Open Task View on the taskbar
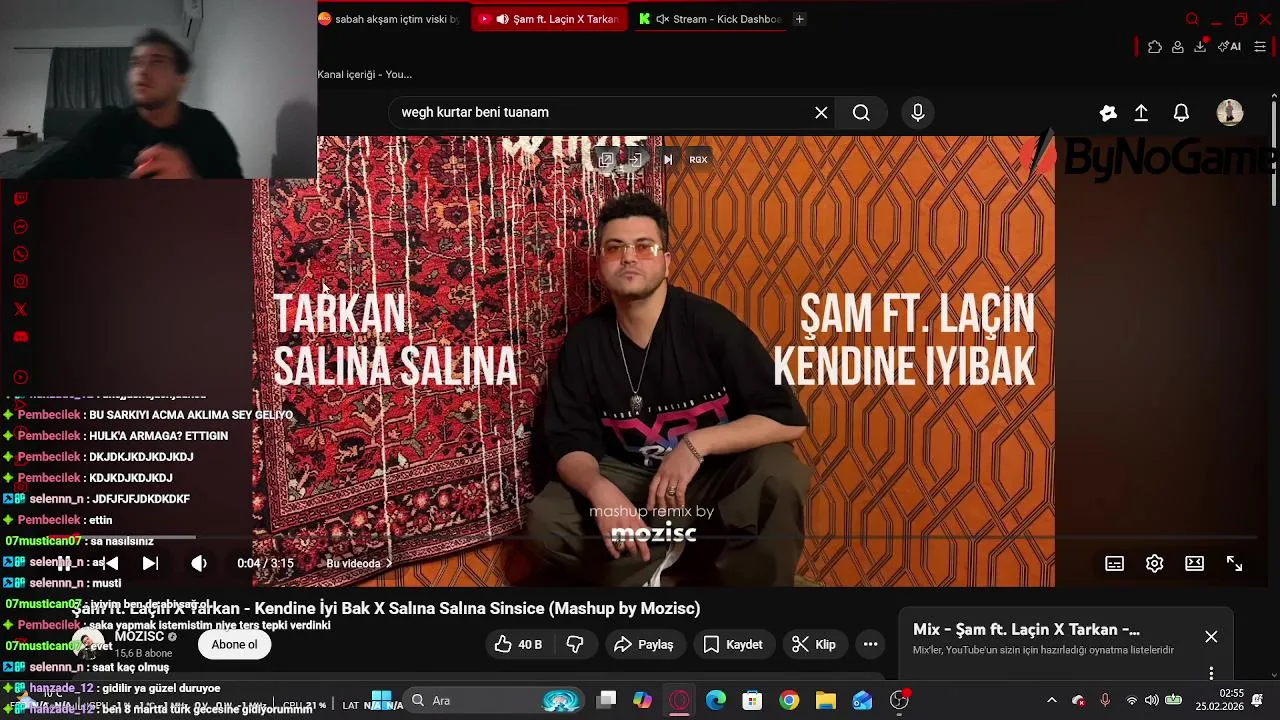Image resolution: width=1280 pixels, height=720 pixels. tap(606, 701)
